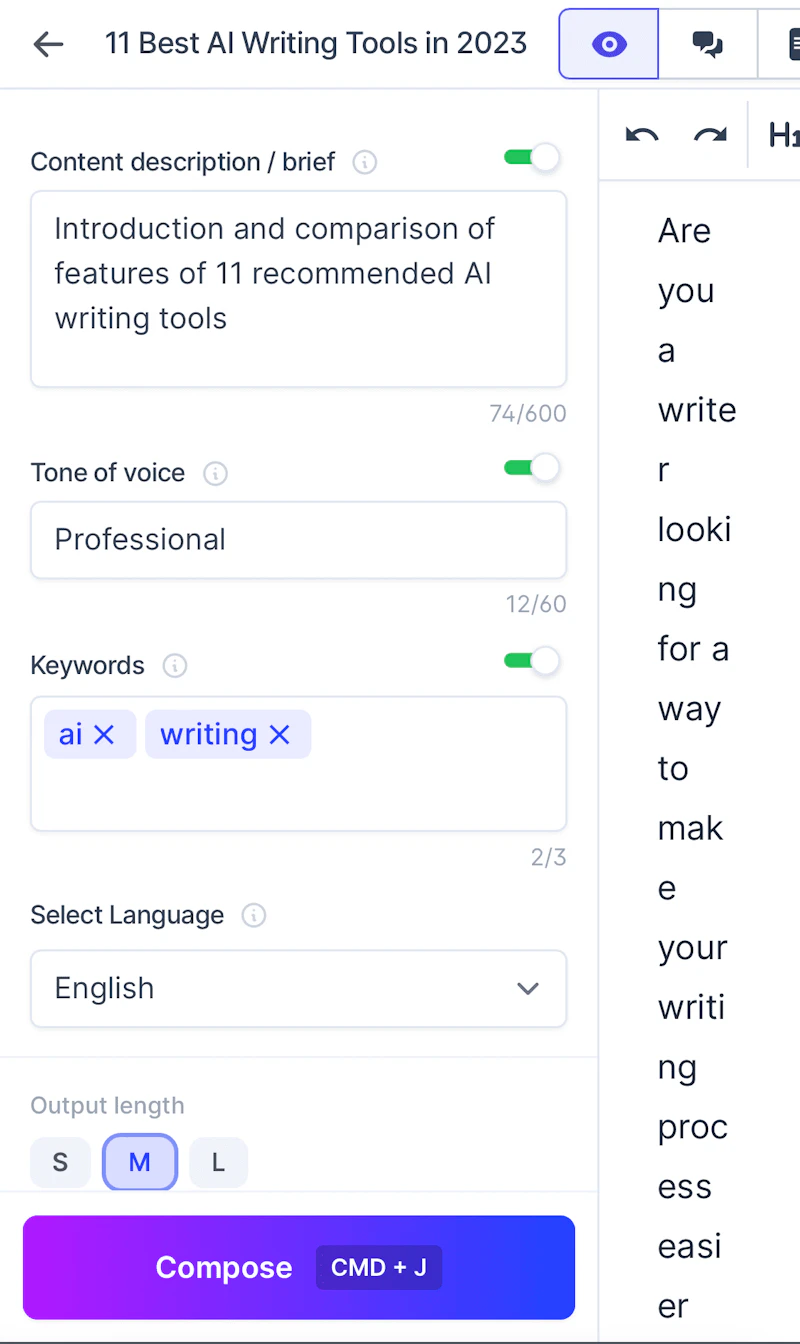Remove the "ai" keyword tag
This screenshot has width=800, height=1344.
pyautogui.click(x=104, y=735)
